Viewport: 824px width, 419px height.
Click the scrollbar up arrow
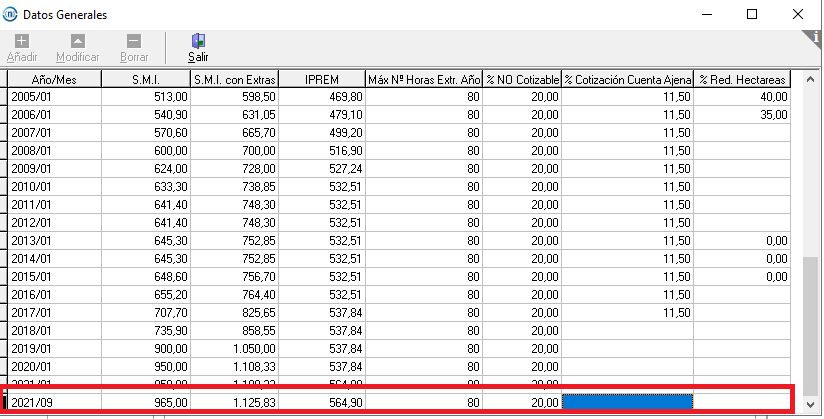tap(811, 79)
